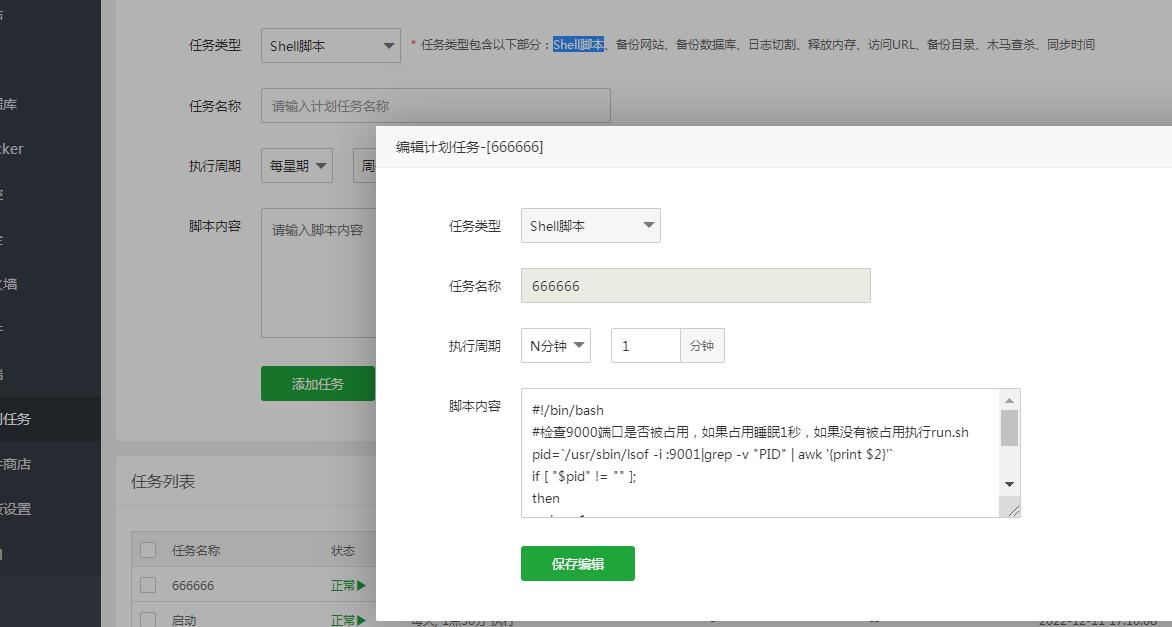Focus the 请输入计划任务名称 input field
The image size is (1172, 627).
[x=435, y=106]
